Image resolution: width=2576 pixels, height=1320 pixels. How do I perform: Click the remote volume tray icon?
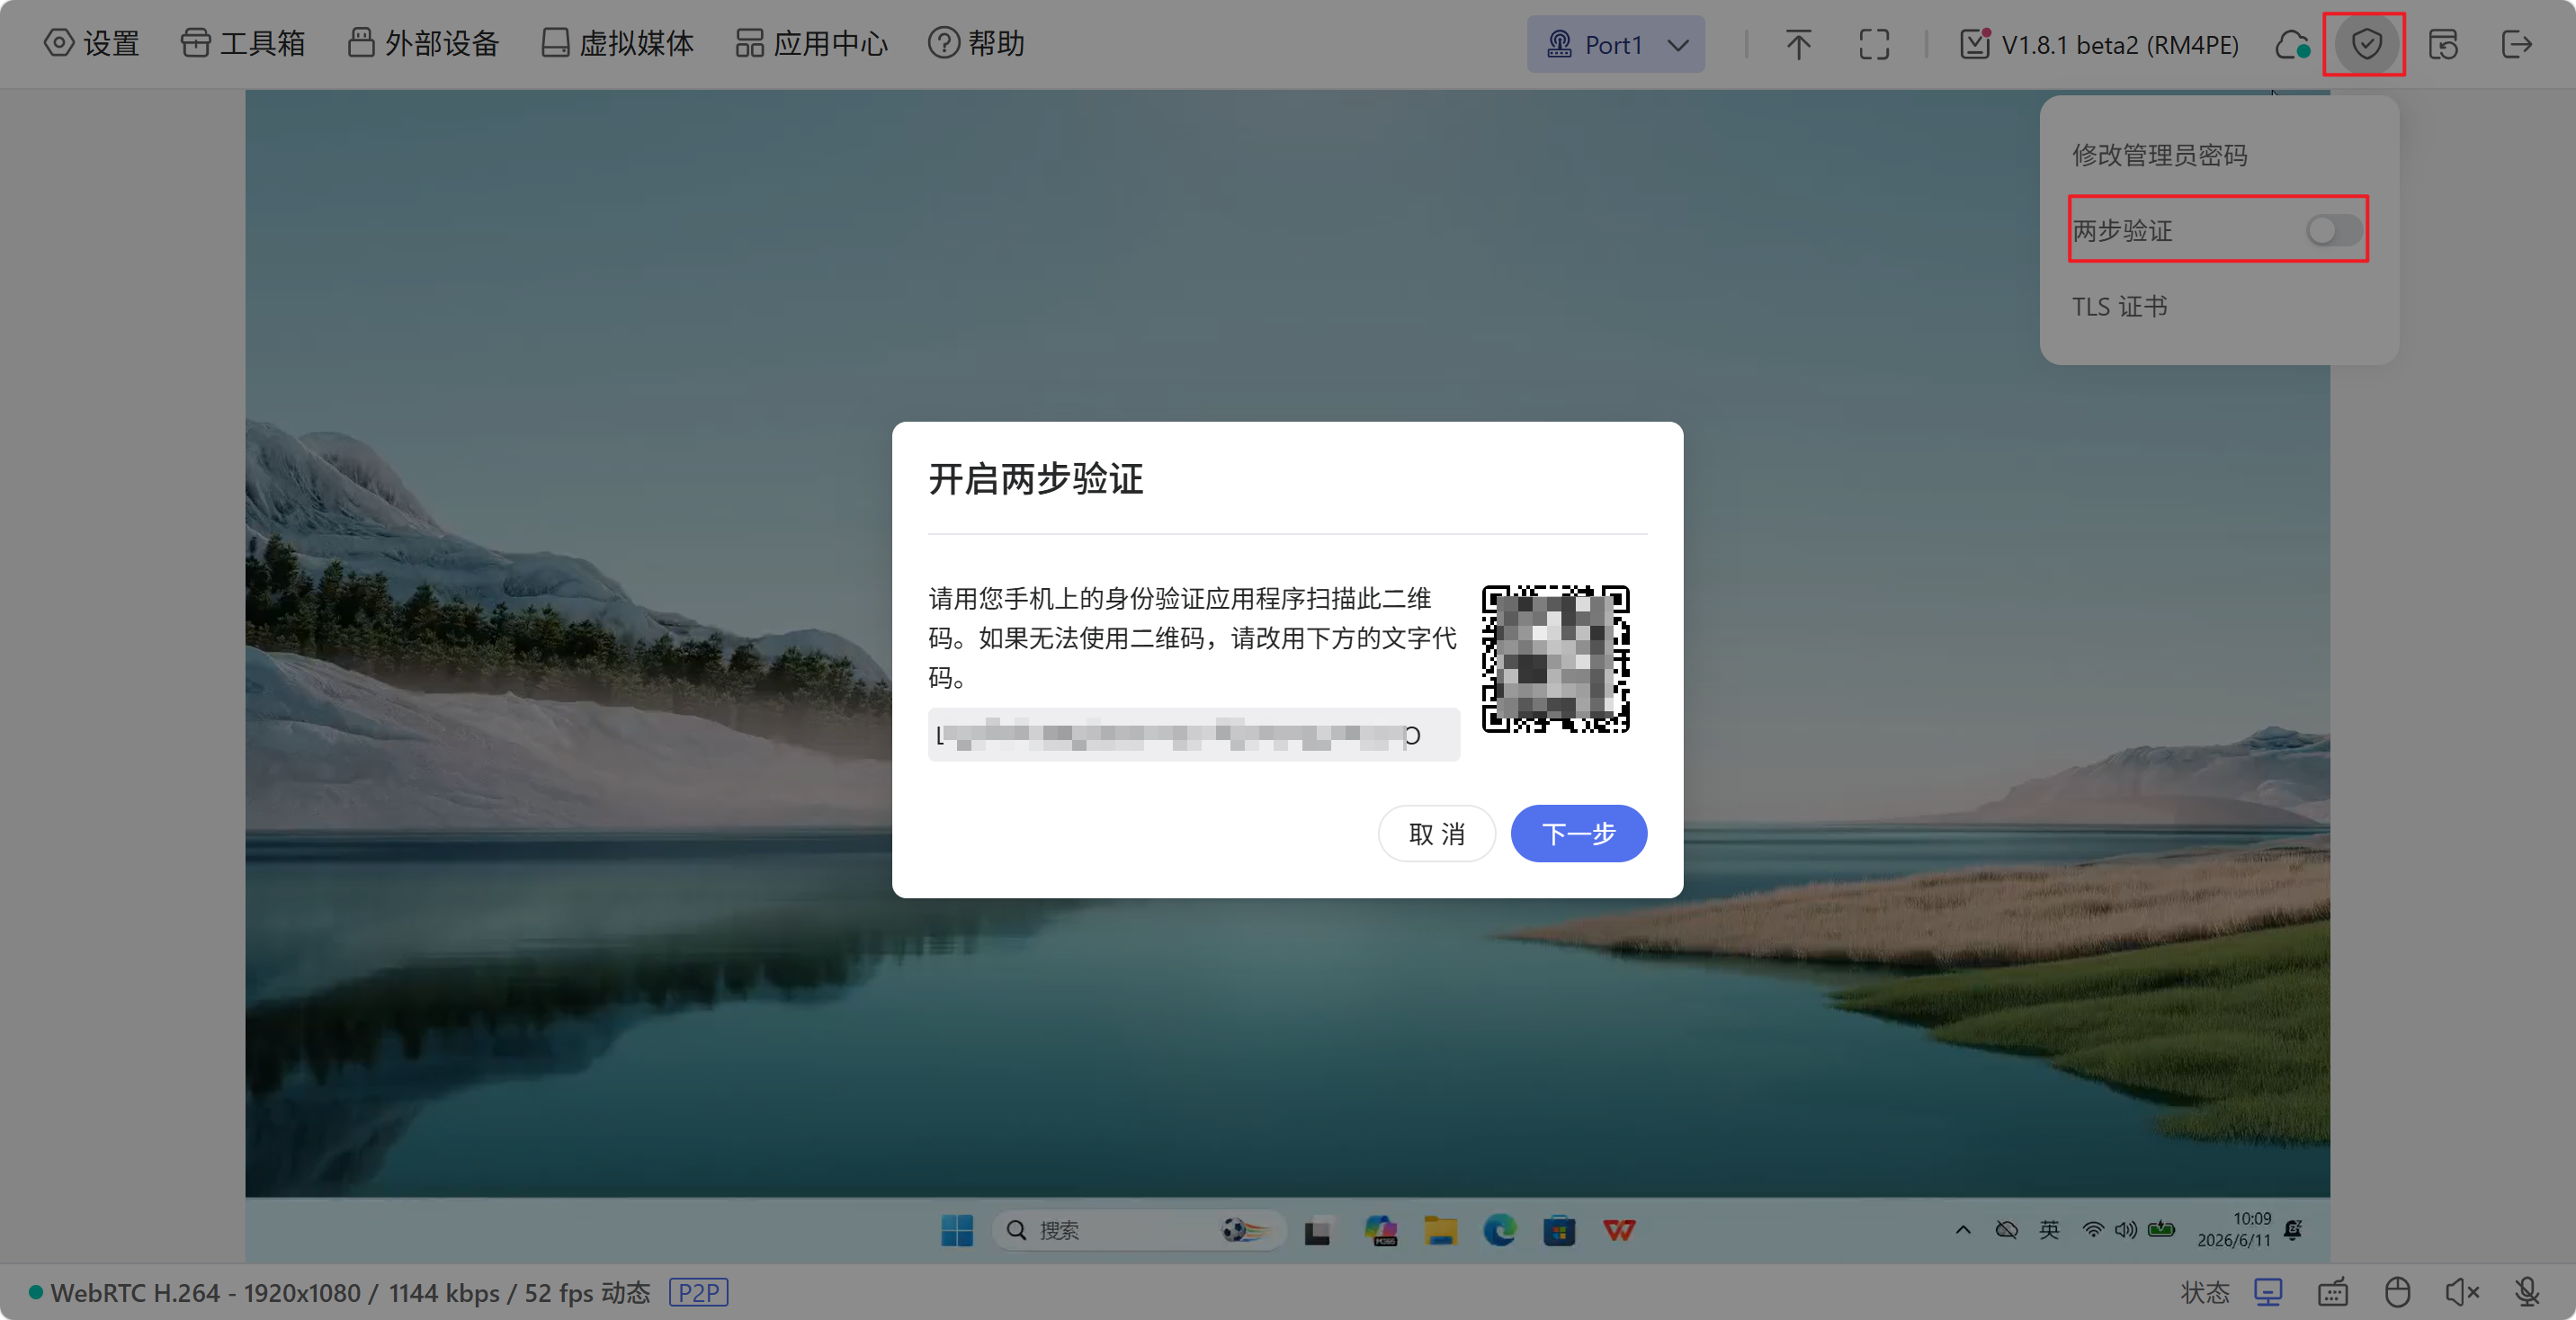[2126, 1230]
